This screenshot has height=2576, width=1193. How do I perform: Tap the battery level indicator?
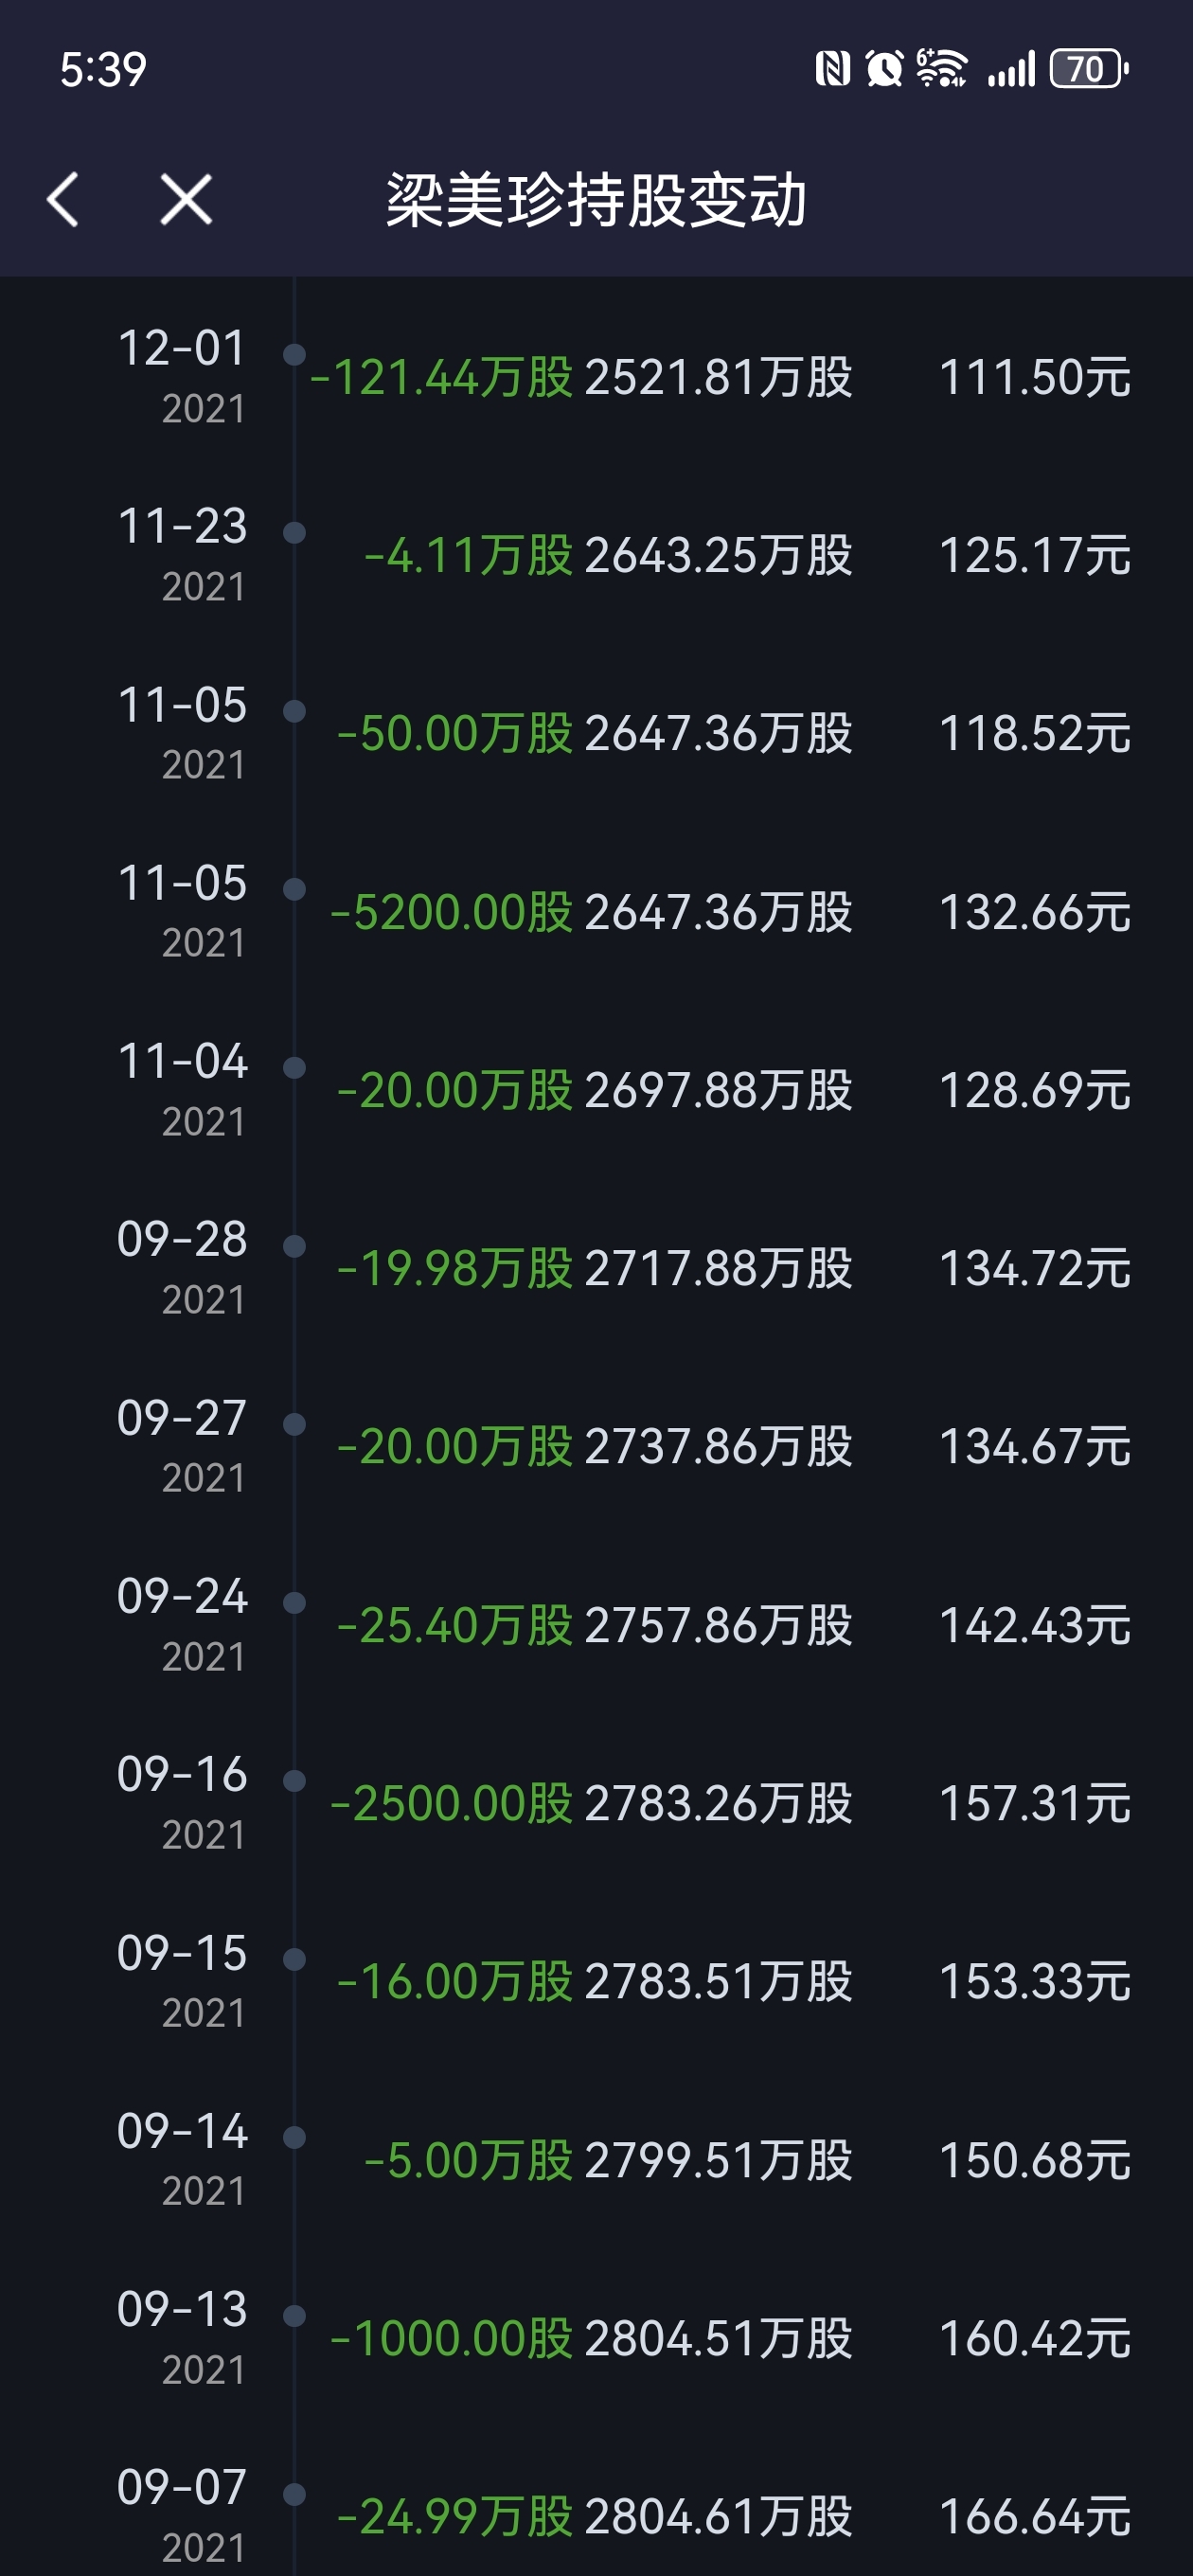pos(1089,69)
